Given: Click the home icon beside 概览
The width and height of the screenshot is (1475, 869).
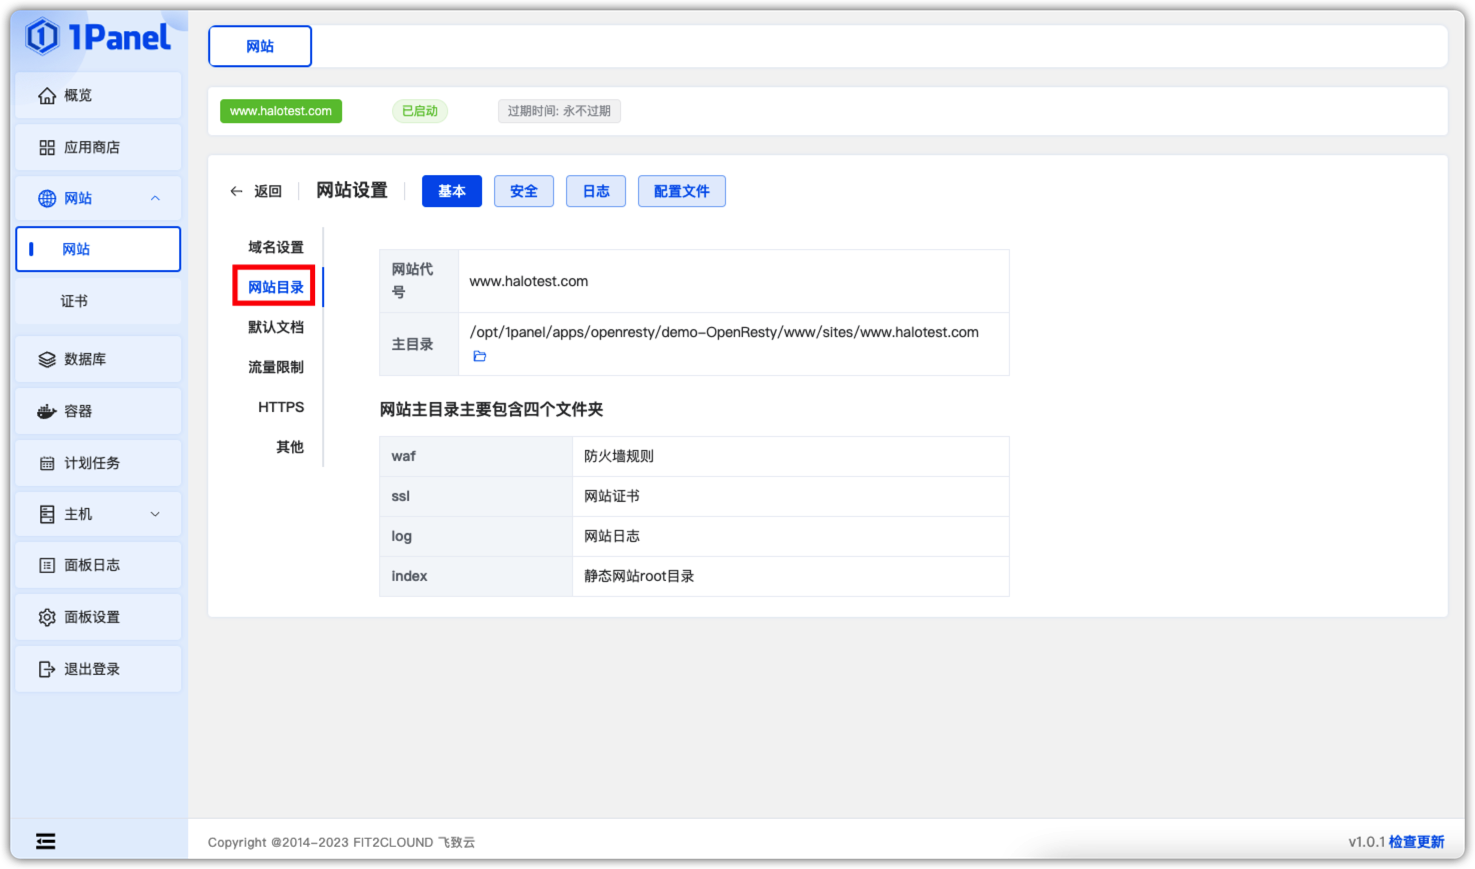Looking at the screenshot, I should (x=47, y=96).
